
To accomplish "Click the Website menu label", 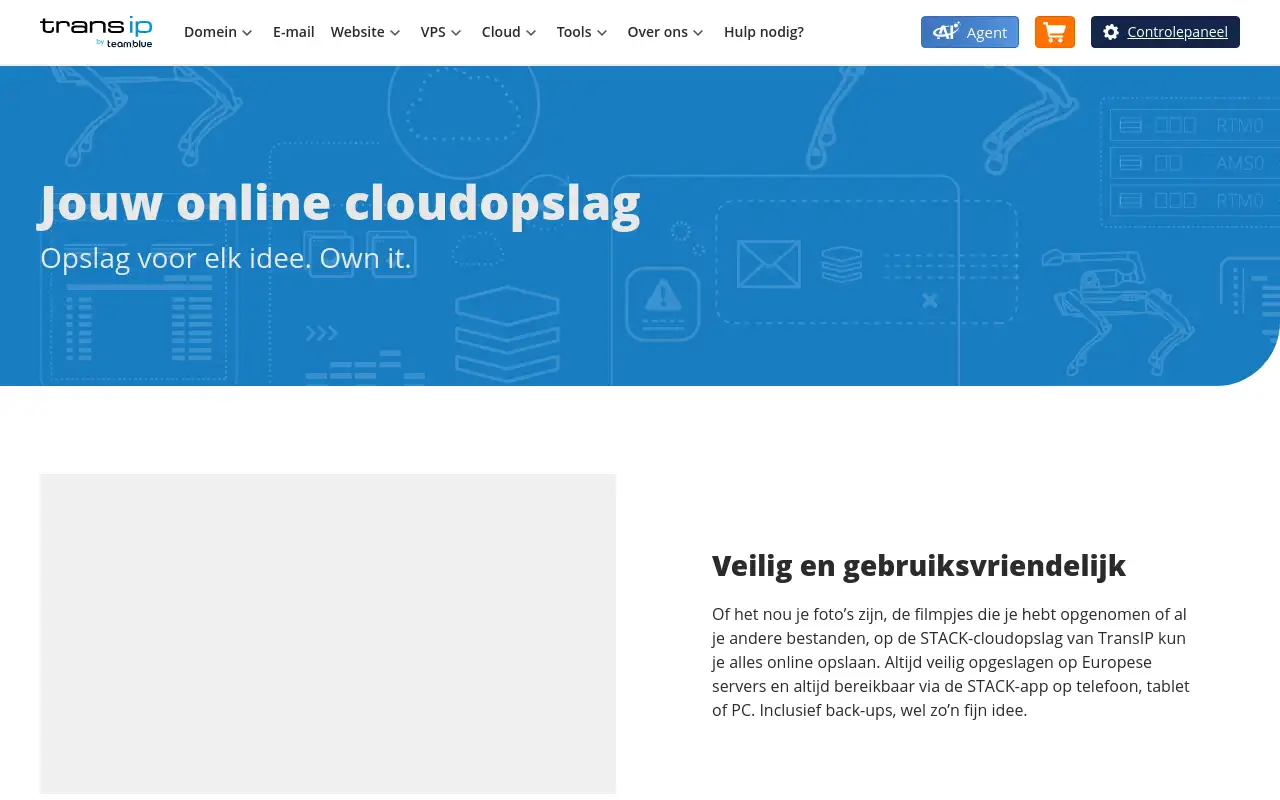I will (358, 32).
